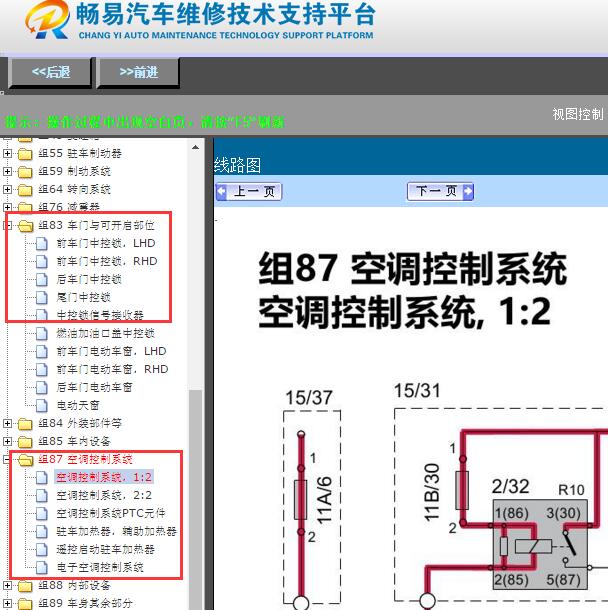The height and width of the screenshot is (610, 608).
Task: Click document icon for 遥控启动驻车加热器
Action: [x=42, y=550]
